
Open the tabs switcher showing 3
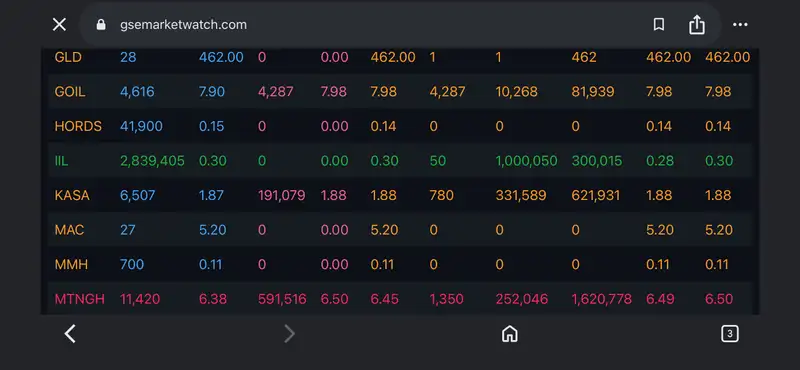[730, 334]
